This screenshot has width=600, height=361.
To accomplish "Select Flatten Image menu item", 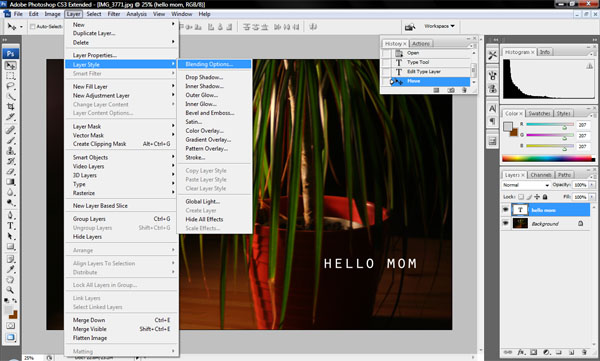I will (122, 338).
